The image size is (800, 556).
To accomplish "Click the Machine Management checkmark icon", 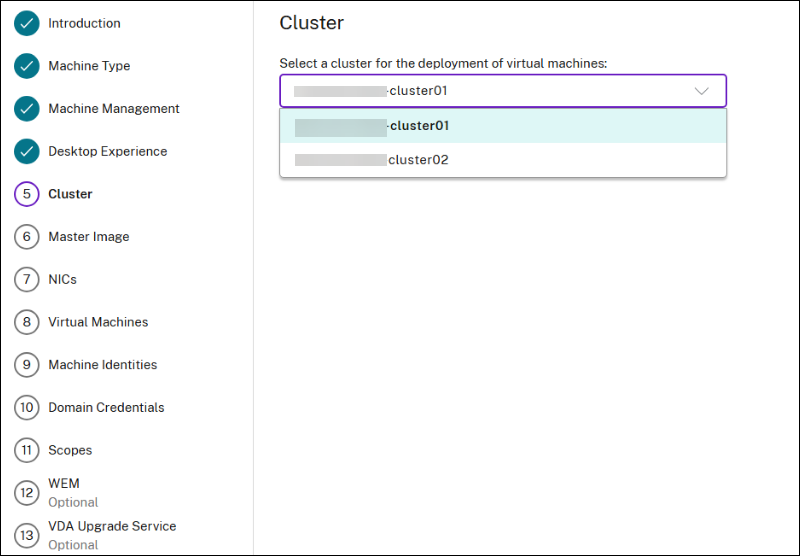I will click(27, 109).
